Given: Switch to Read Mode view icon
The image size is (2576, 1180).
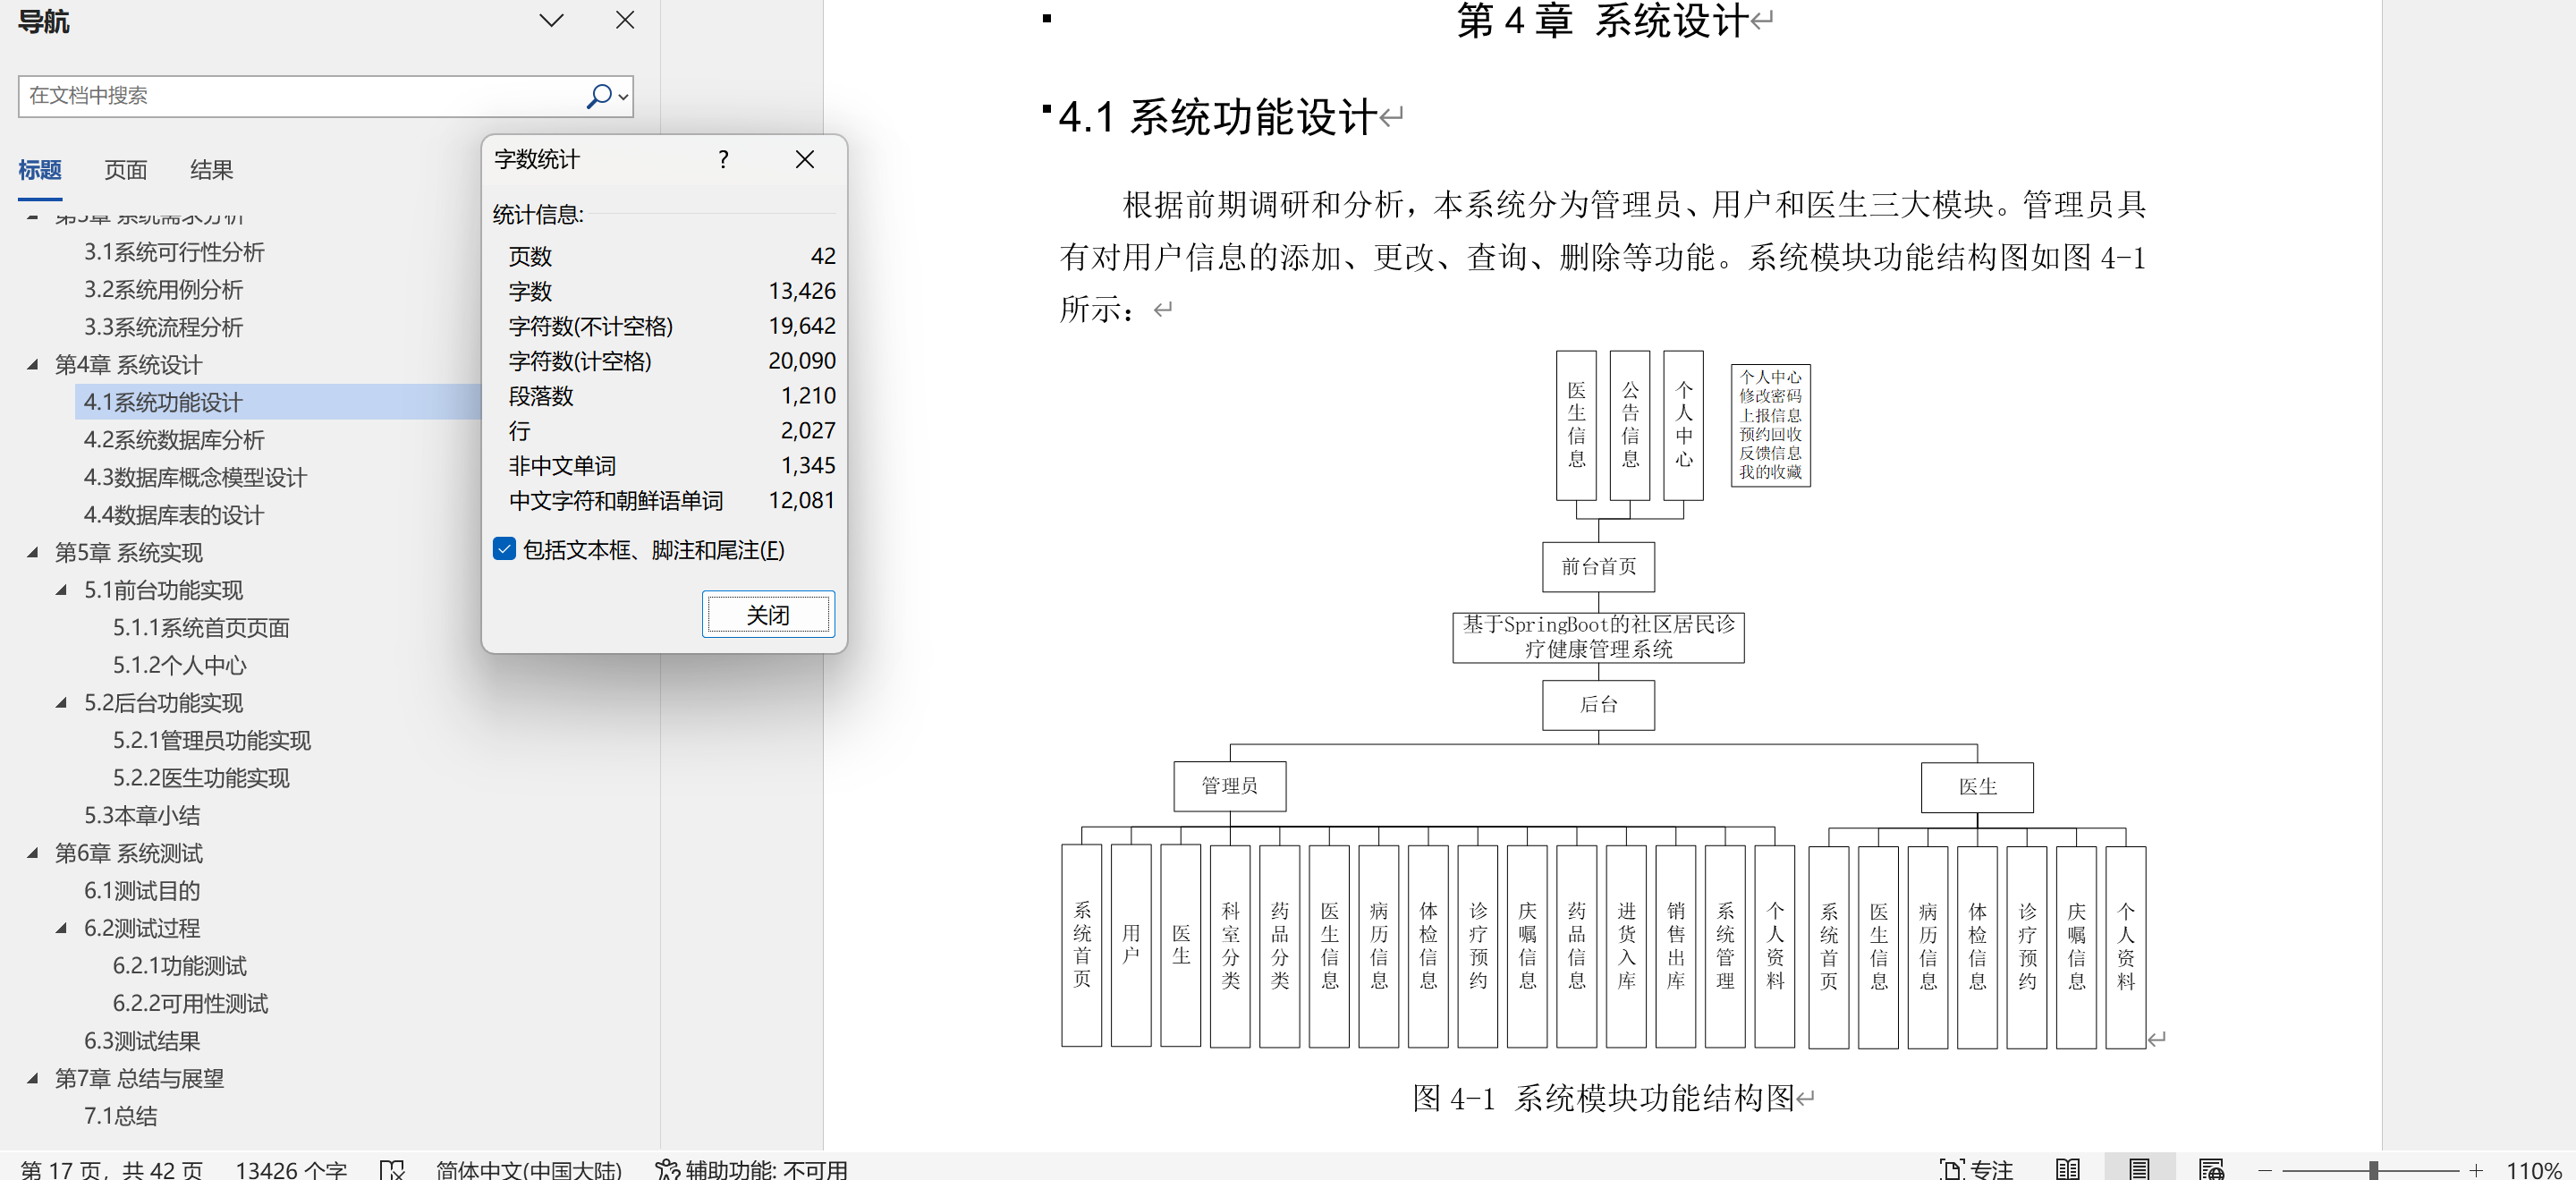Looking at the screenshot, I should 2068,1169.
